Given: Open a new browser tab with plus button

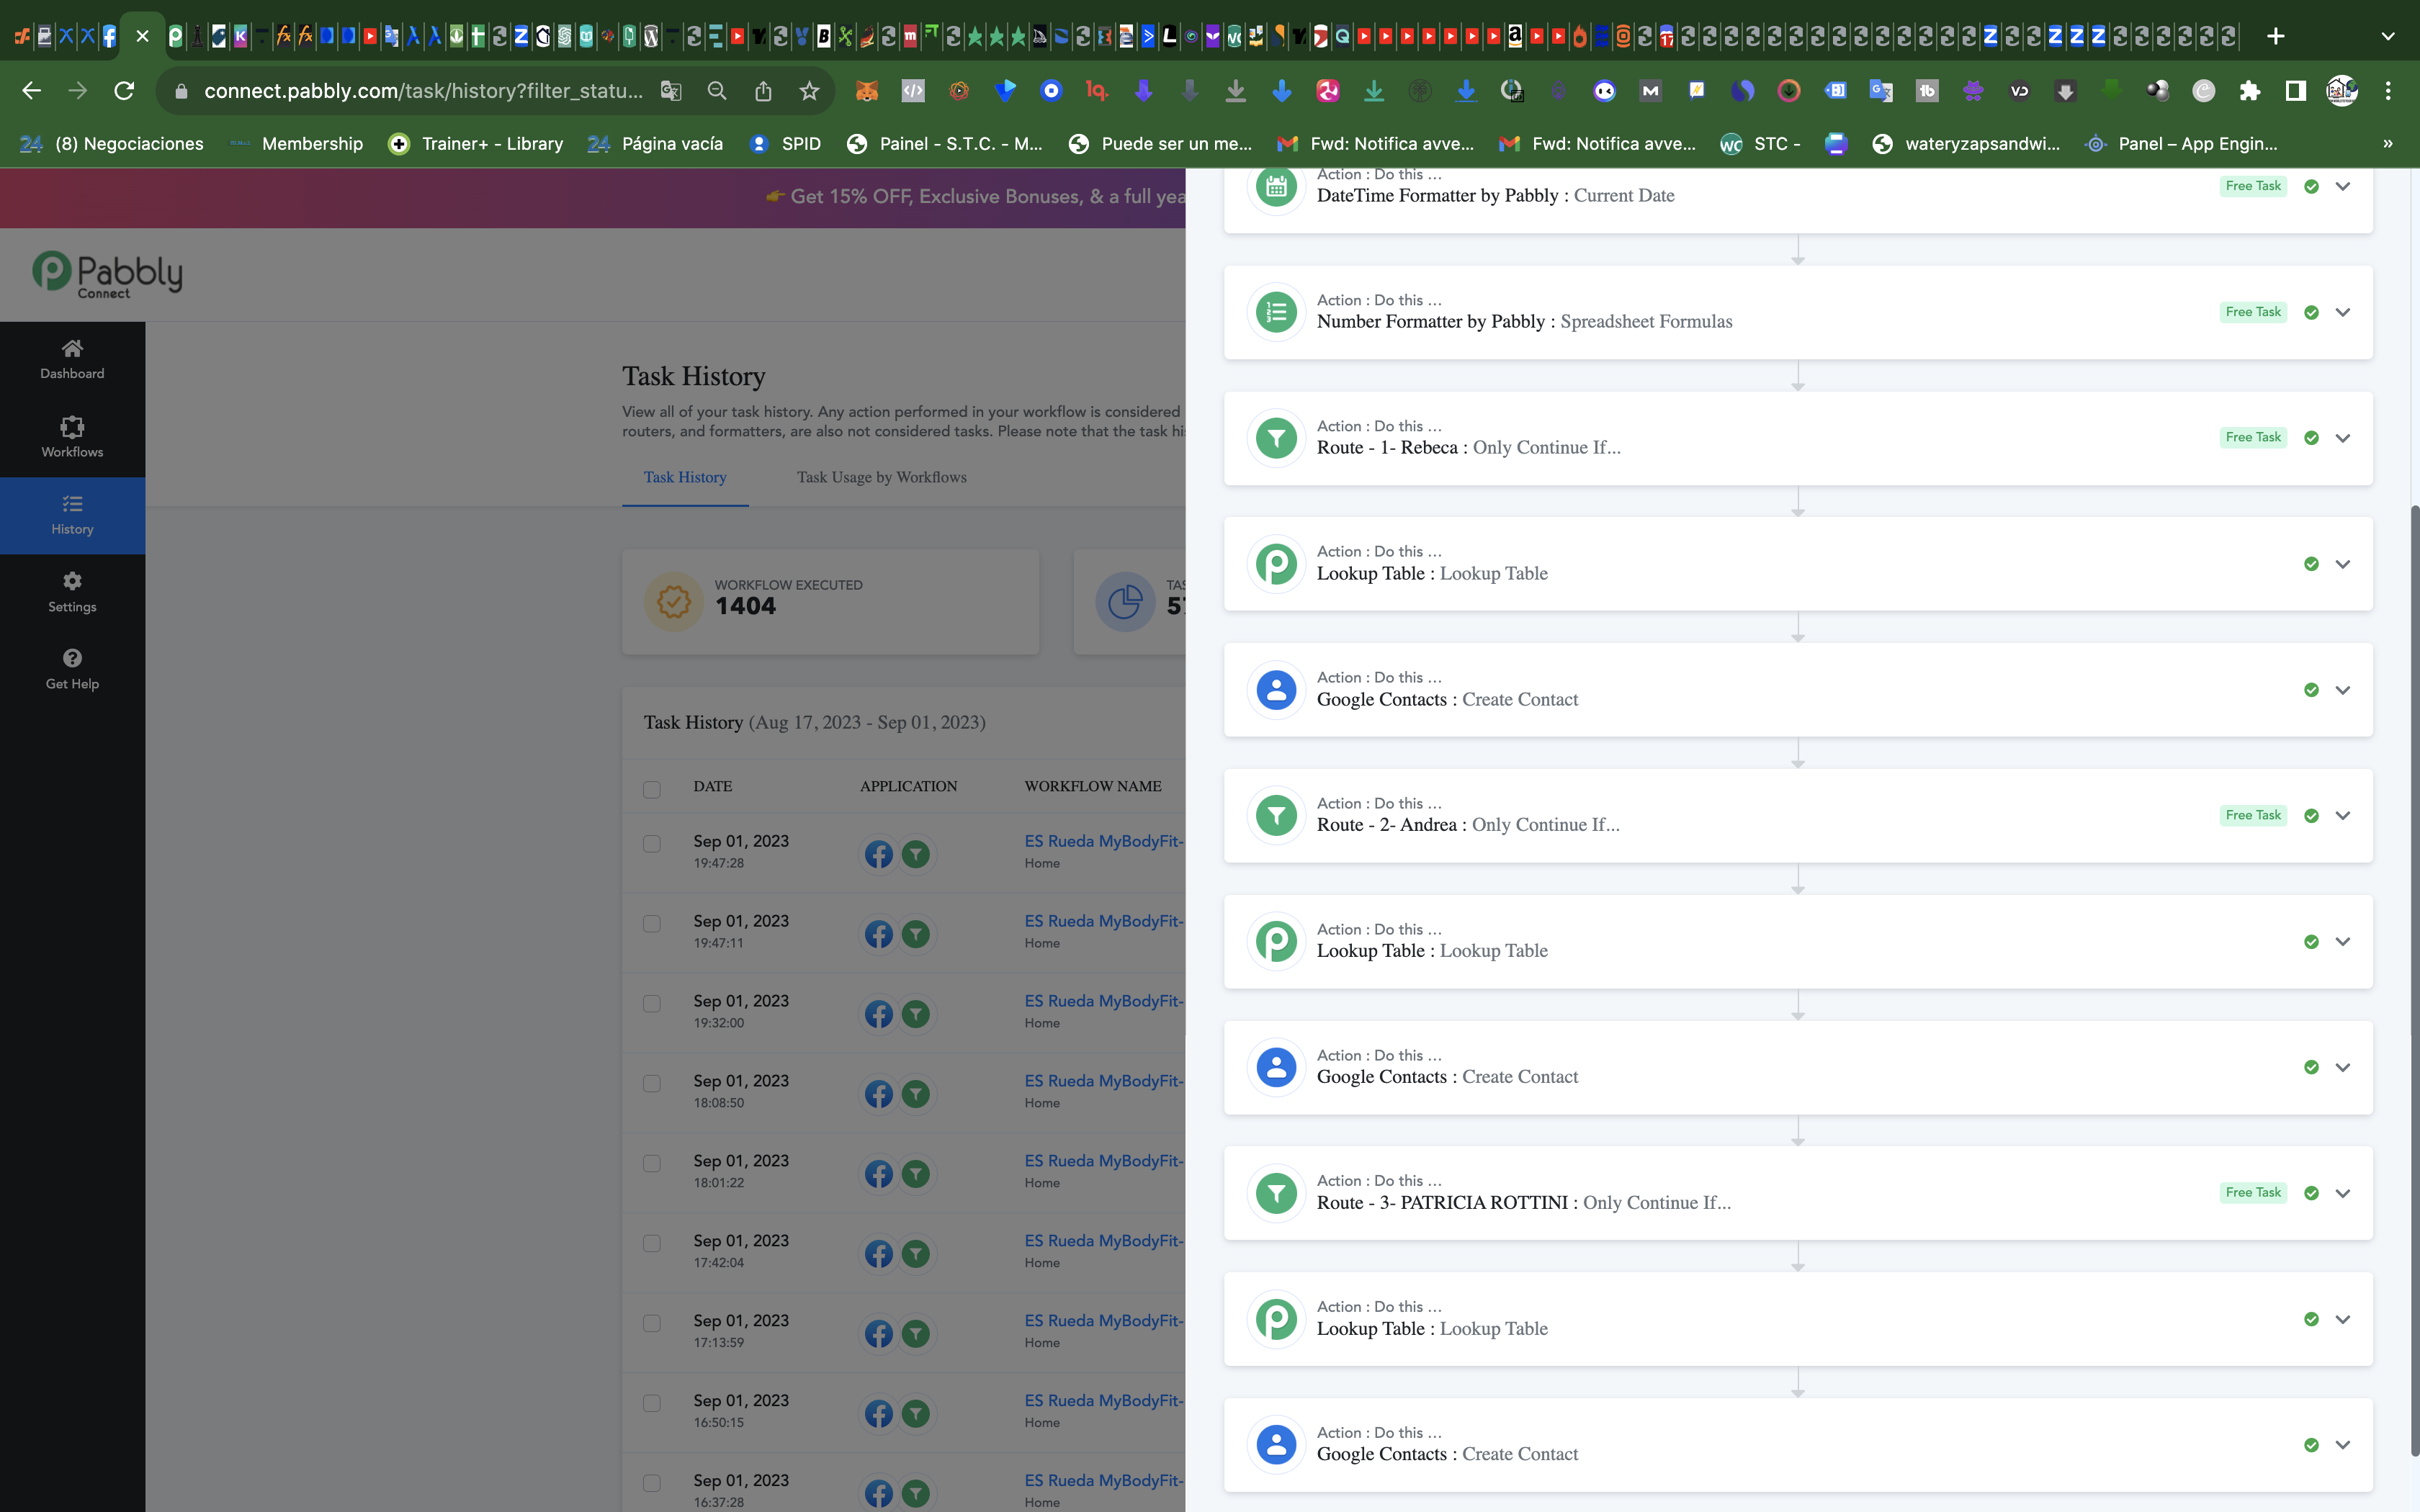Looking at the screenshot, I should click(x=2276, y=36).
